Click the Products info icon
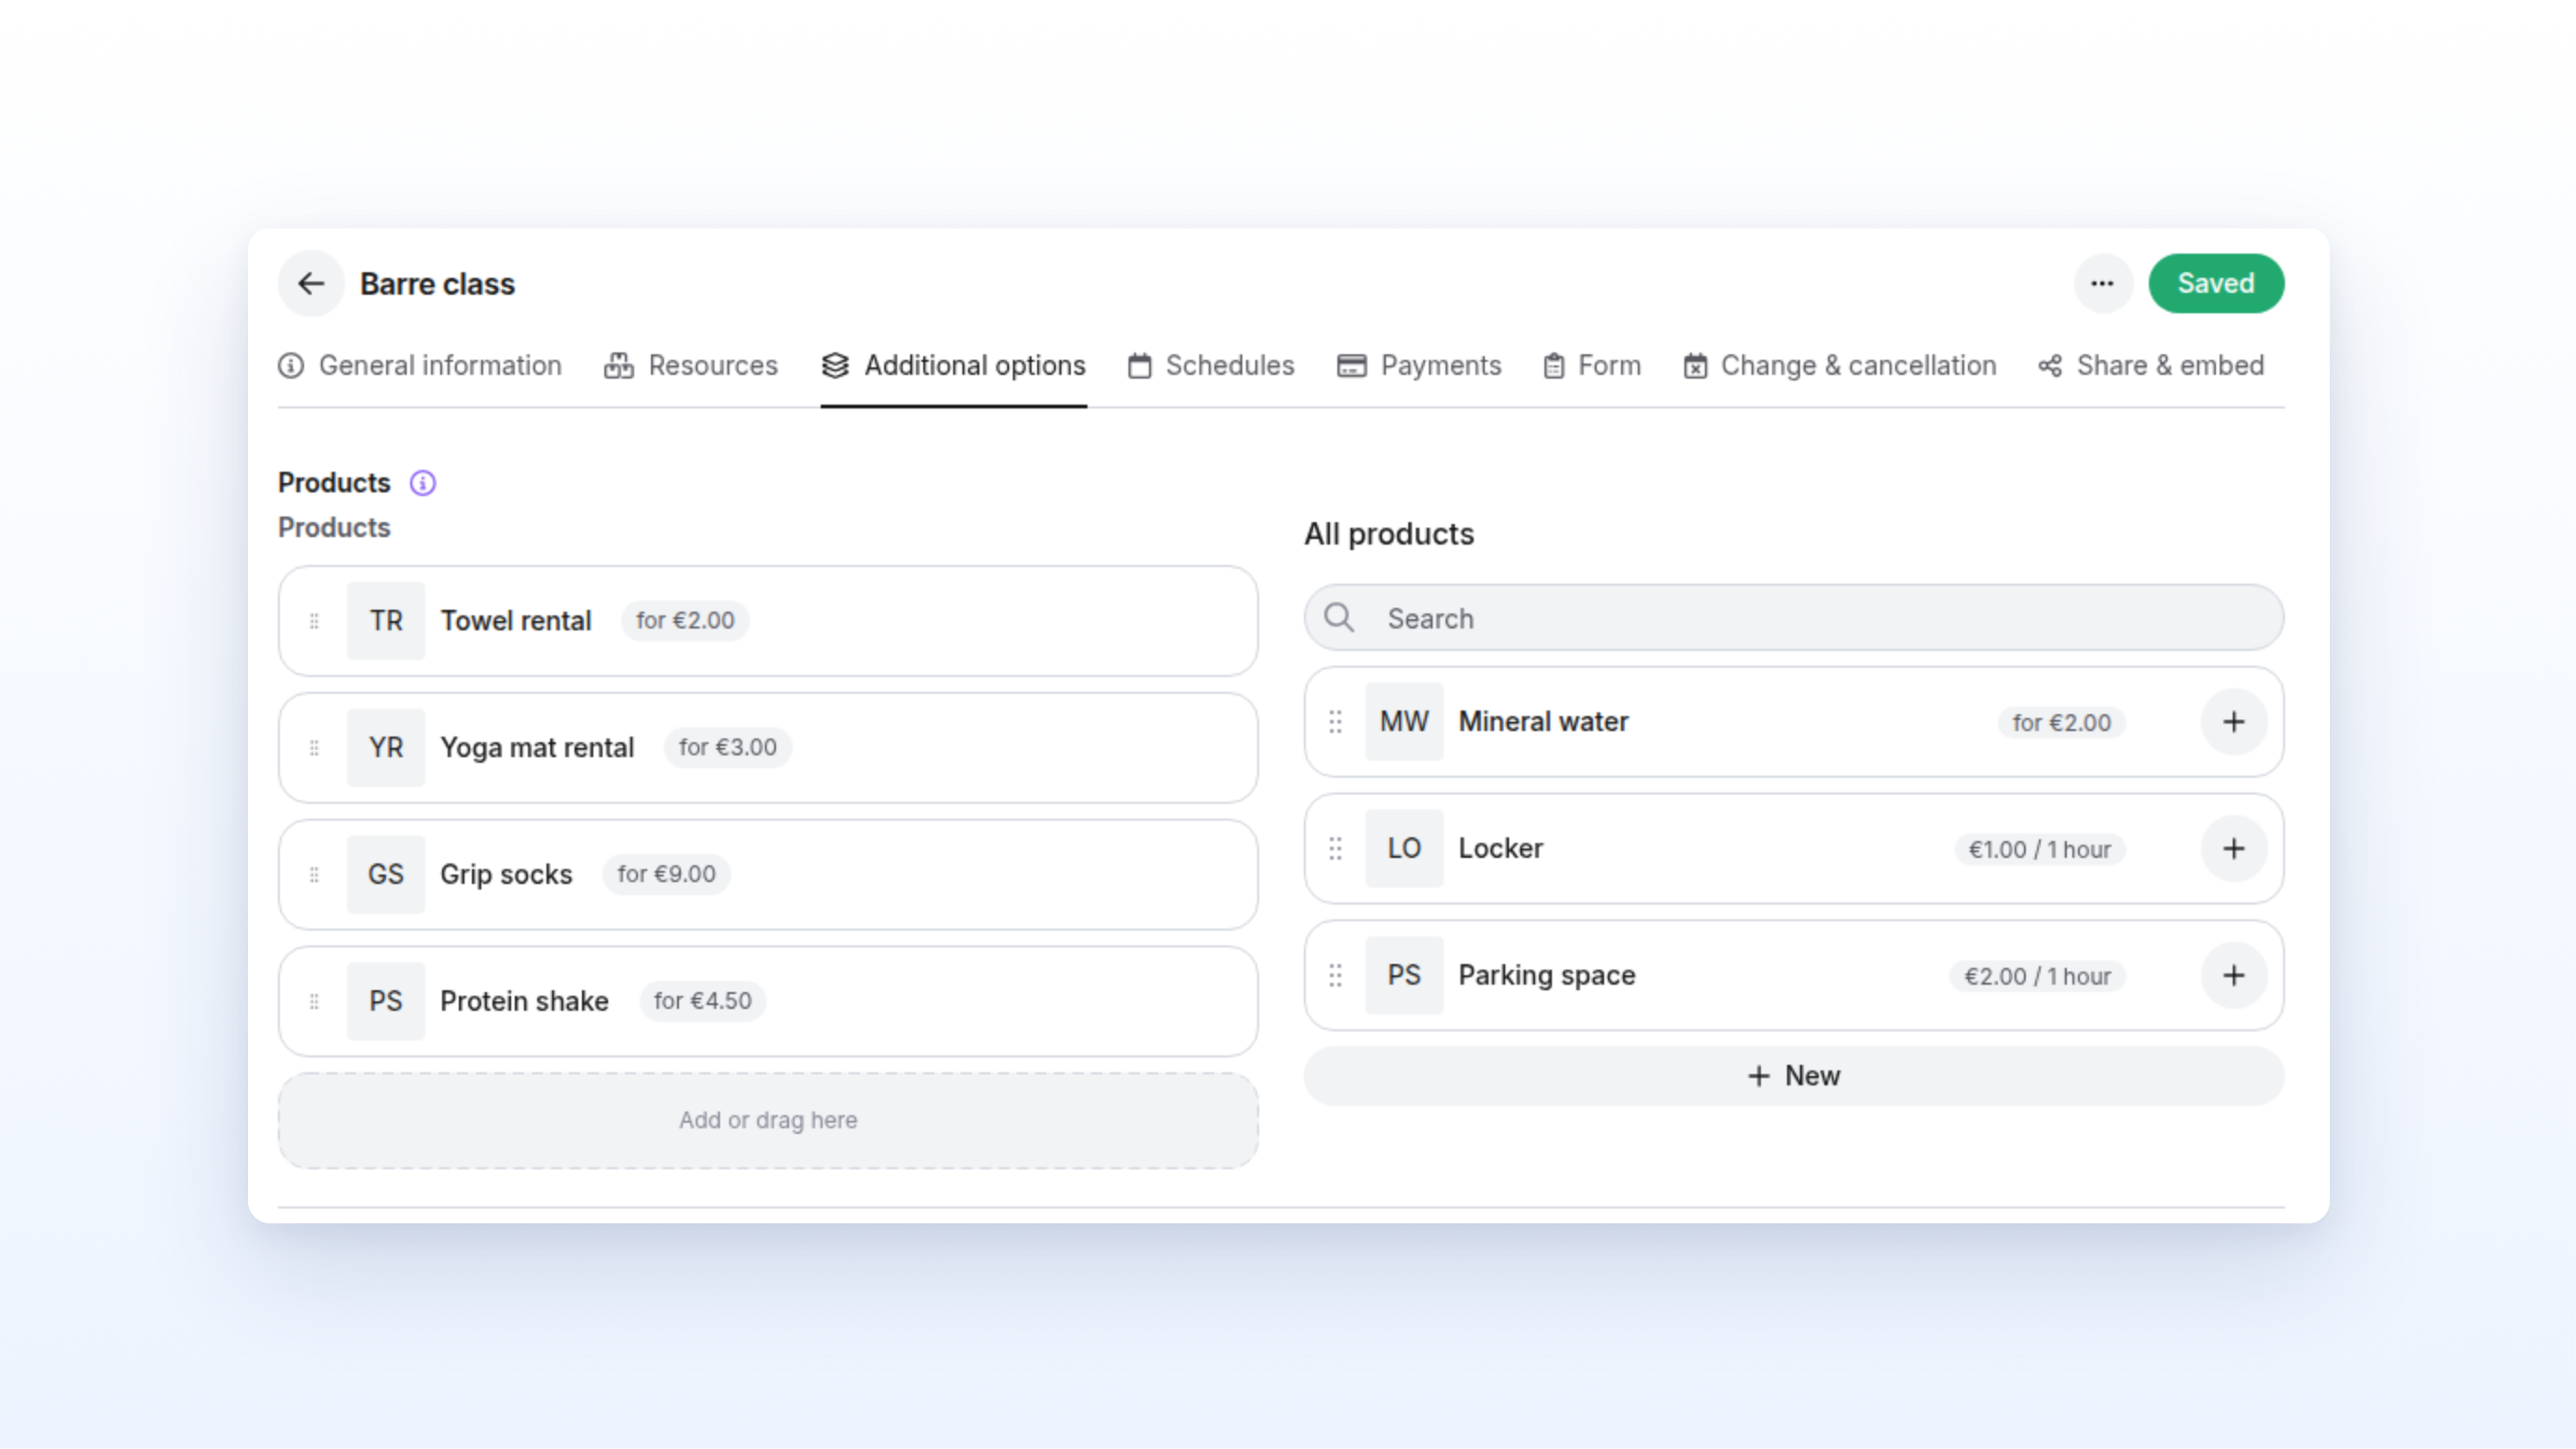Screen dimensions: 2576x1449 point(423,483)
